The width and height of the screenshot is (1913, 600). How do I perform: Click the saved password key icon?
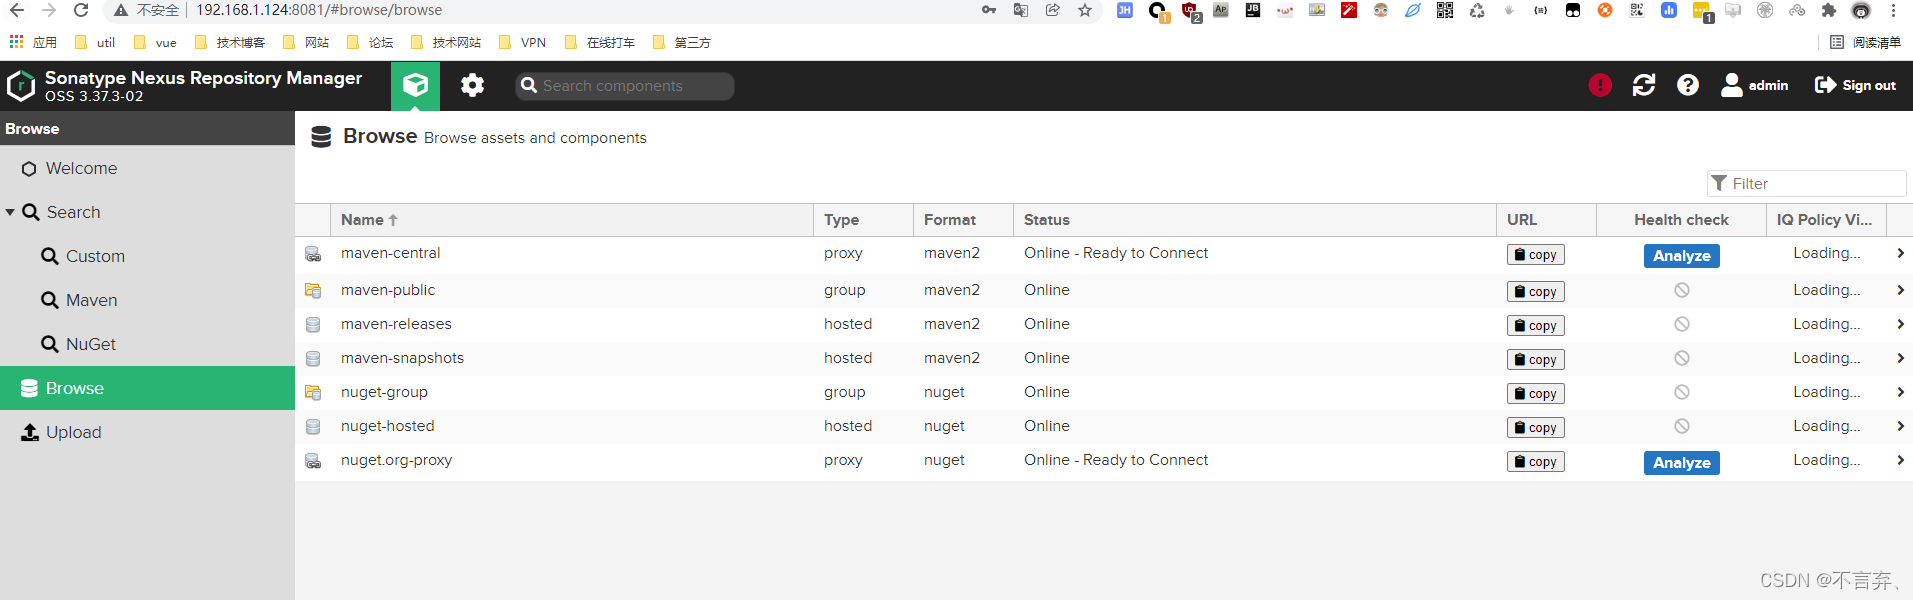(989, 10)
